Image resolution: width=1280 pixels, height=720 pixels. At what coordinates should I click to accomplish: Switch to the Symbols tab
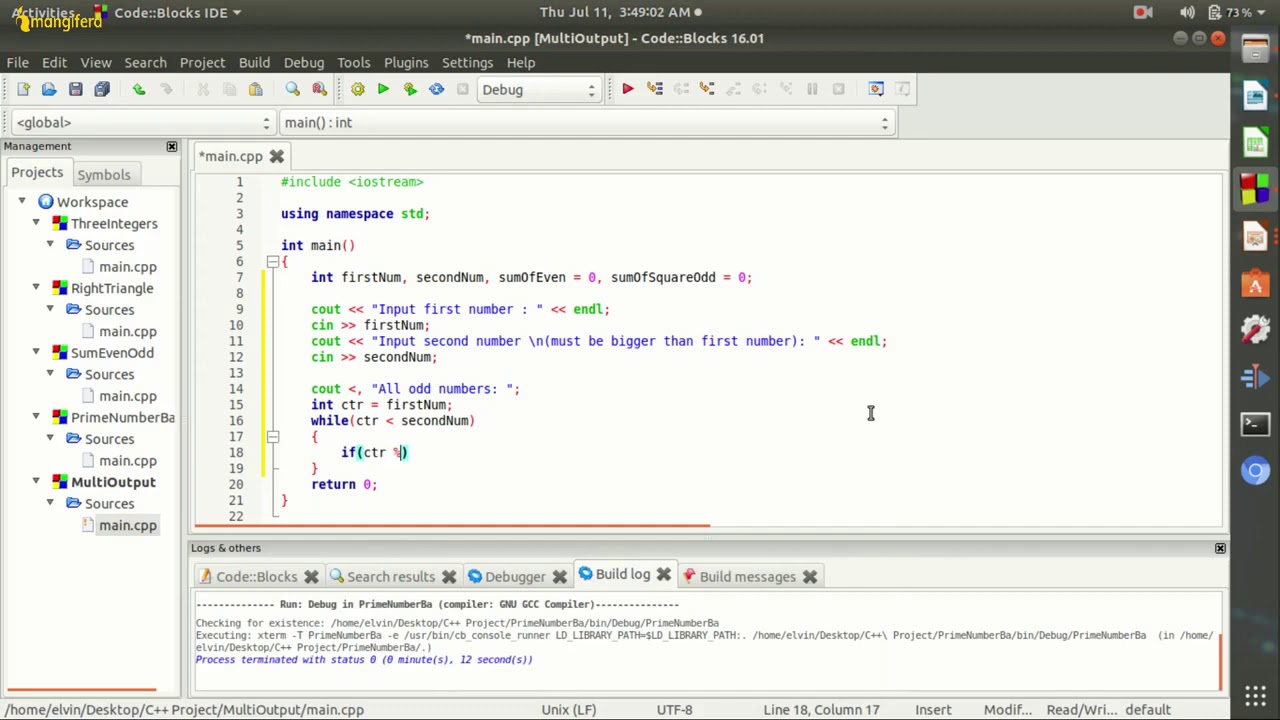(104, 174)
